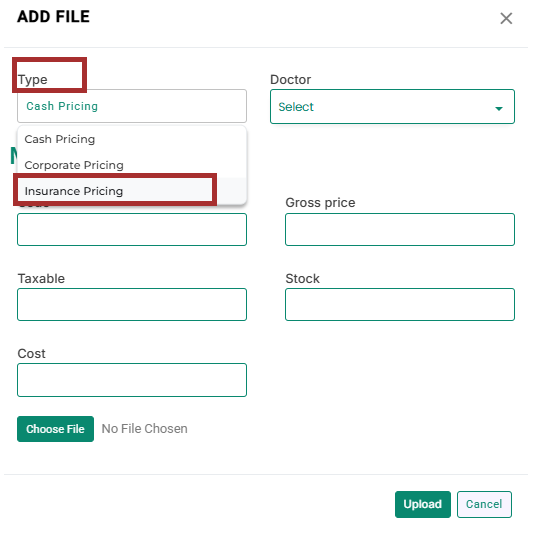Open the Doctor Select dropdown field

392,107
